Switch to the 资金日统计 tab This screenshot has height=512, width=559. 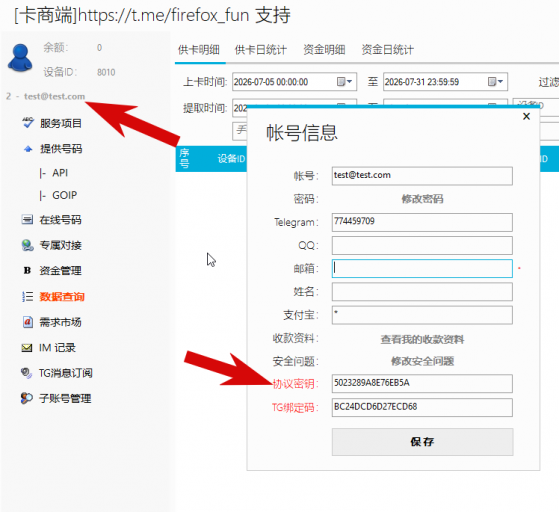[388, 50]
